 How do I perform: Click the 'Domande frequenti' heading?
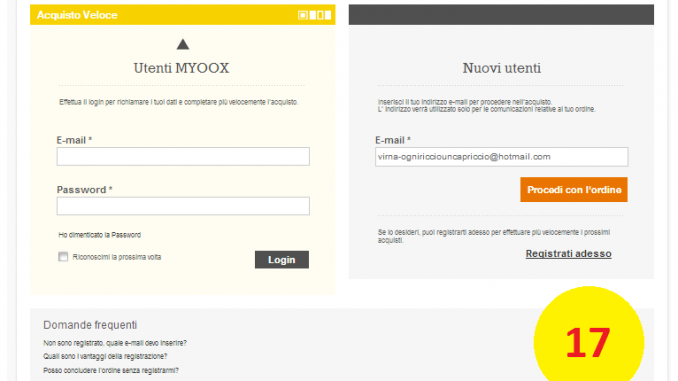(x=90, y=325)
